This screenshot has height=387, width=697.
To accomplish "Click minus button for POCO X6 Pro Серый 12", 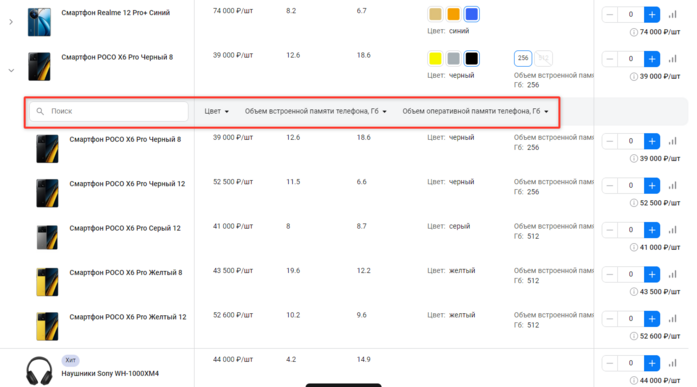I will point(609,230).
